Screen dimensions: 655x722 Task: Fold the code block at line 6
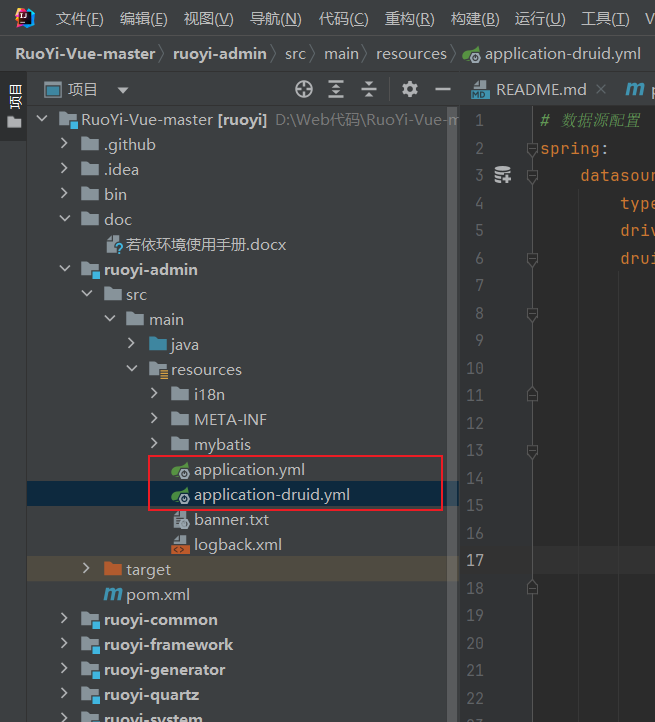pos(532,259)
